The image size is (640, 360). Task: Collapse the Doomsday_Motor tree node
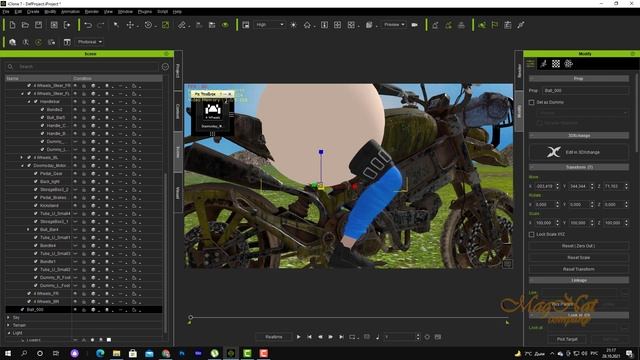coord(22,166)
